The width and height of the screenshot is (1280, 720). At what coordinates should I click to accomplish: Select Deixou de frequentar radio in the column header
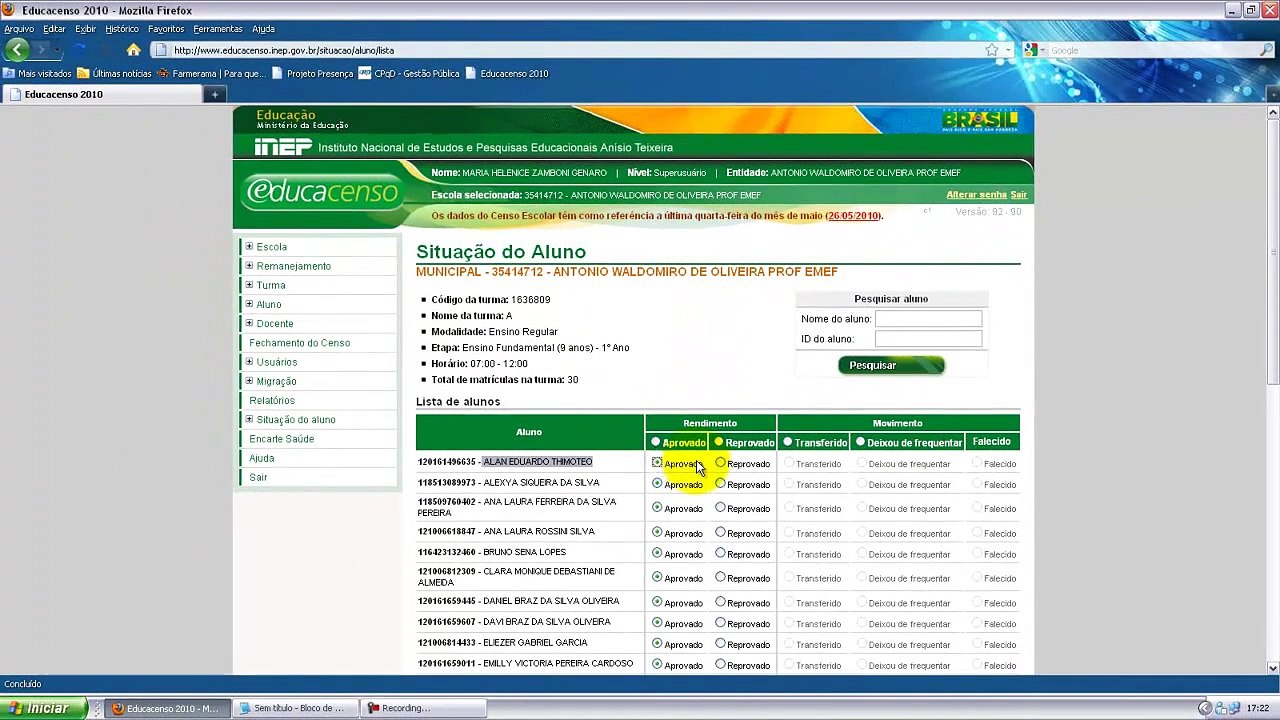[861, 442]
